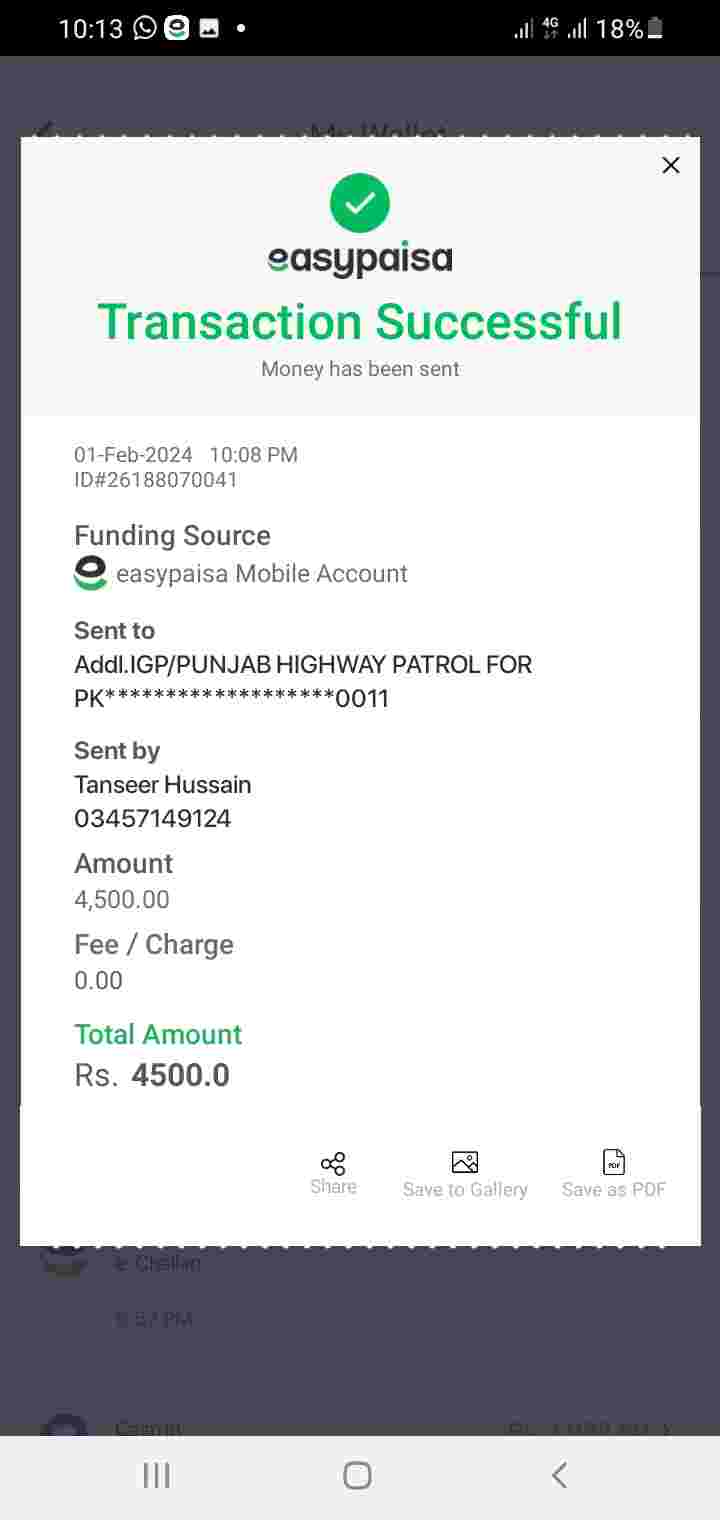Image resolution: width=720 pixels, height=1520 pixels.
Task: Tap the sender phone number
Action: coord(152,818)
